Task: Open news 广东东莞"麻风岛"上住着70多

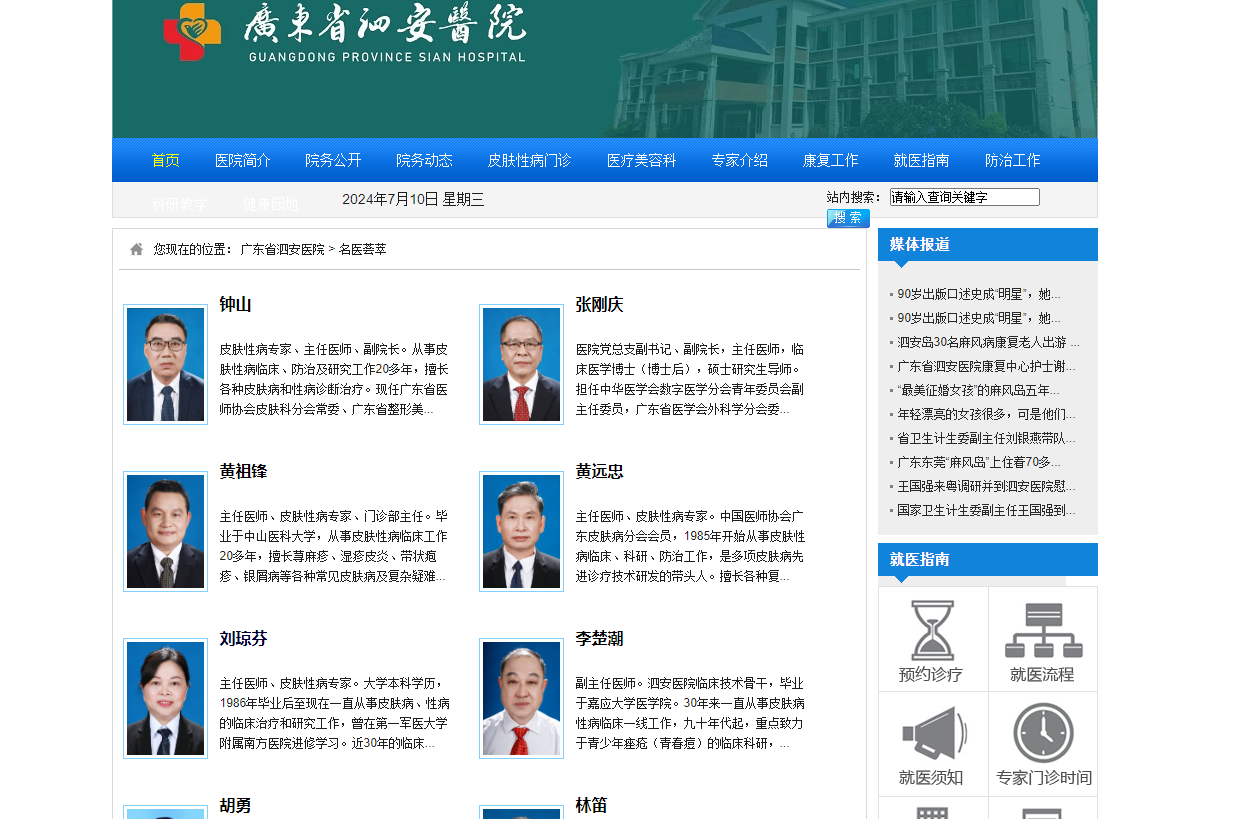Action: coord(979,462)
